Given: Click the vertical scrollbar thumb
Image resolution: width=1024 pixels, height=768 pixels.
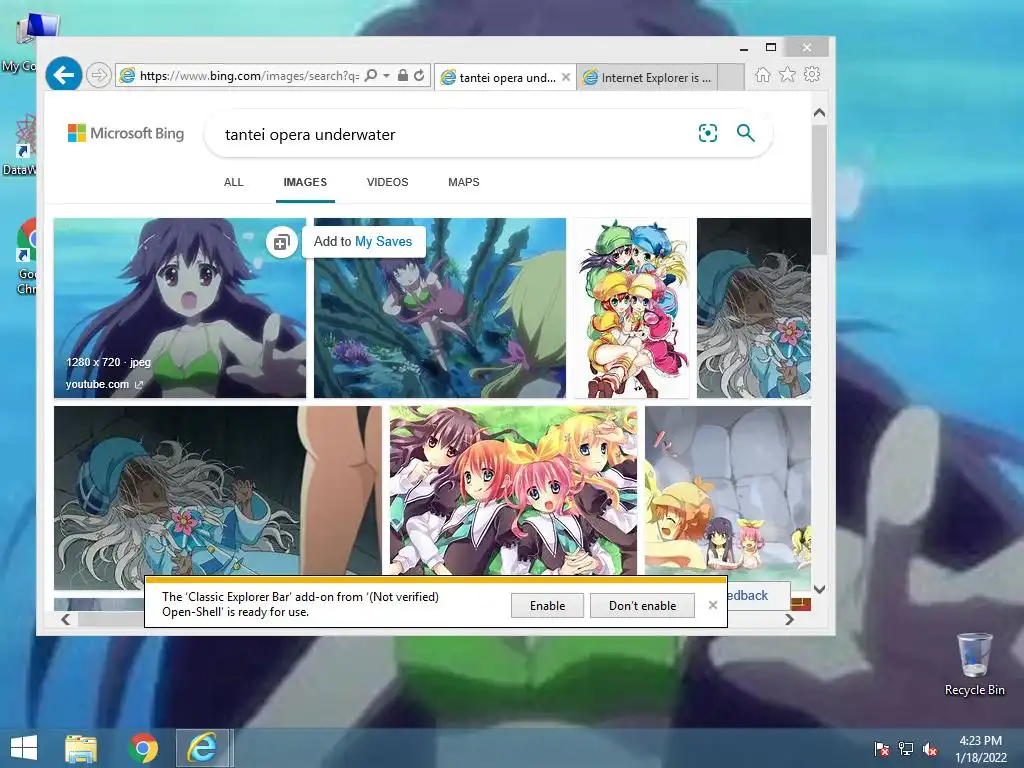Looking at the screenshot, I should click(820, 190).
